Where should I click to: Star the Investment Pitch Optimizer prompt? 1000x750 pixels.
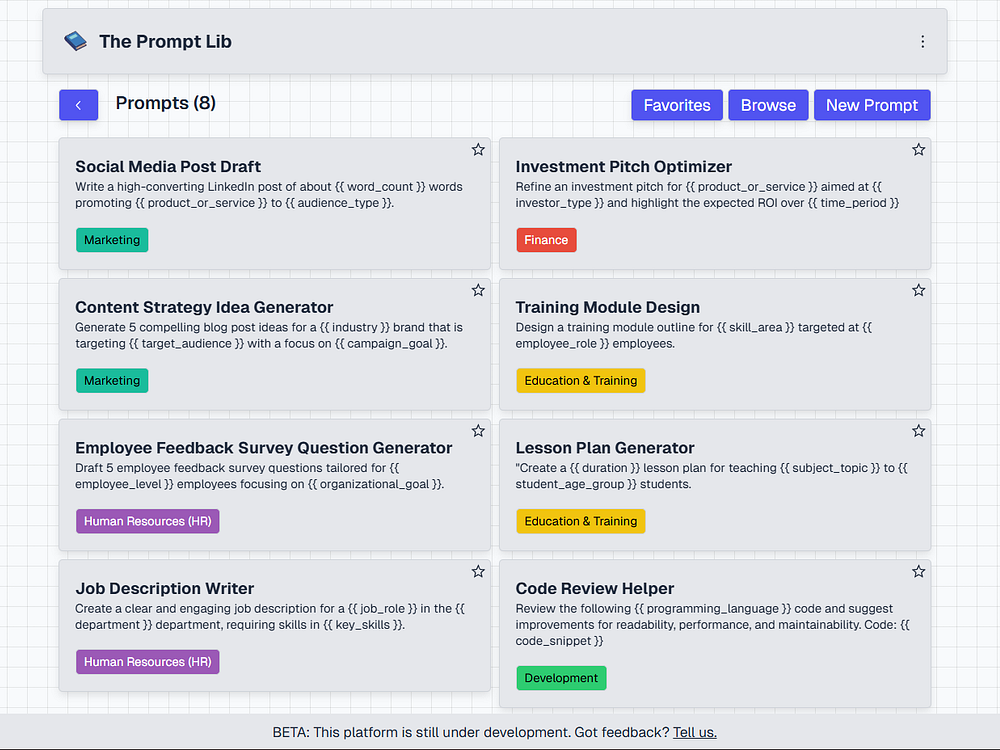pos(918,150)
